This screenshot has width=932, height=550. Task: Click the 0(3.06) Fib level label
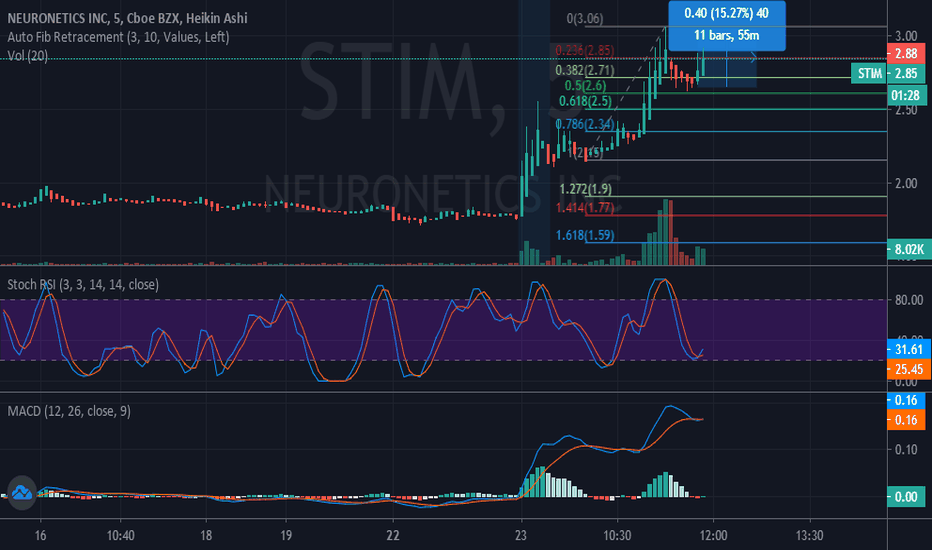pos(585,19)
